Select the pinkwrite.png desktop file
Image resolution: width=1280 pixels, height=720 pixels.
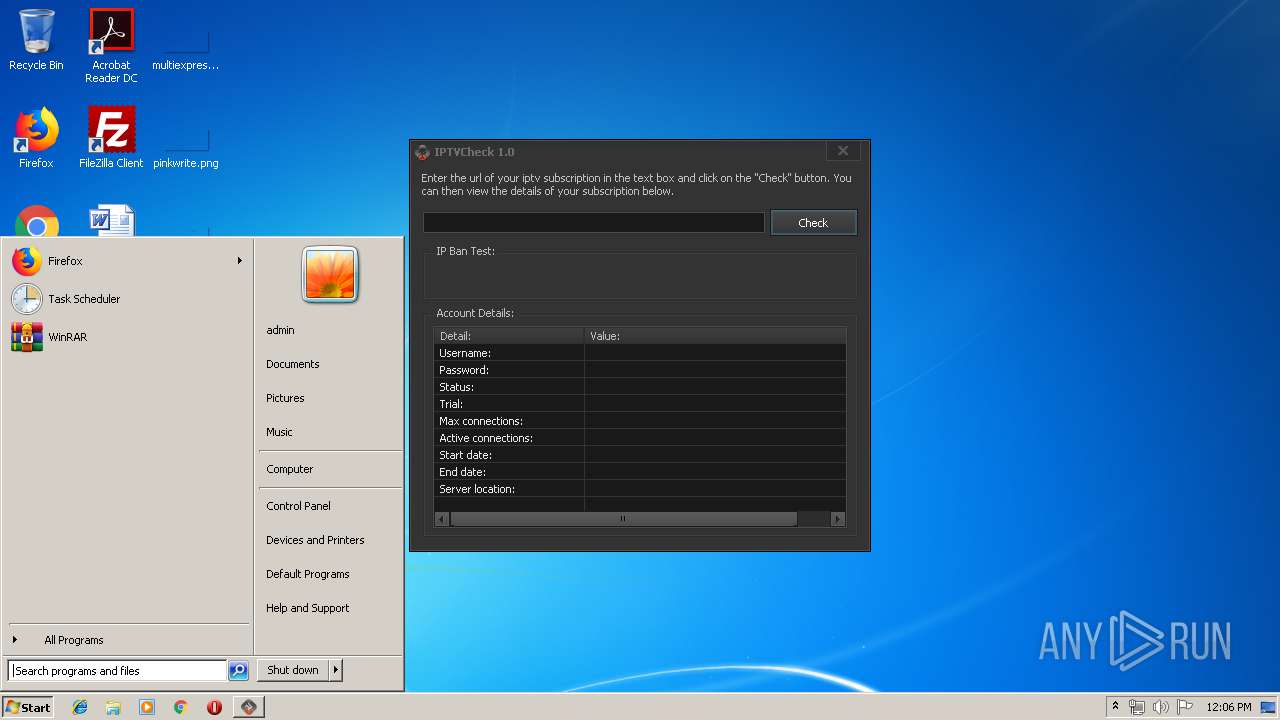click(x=186, y=145)
